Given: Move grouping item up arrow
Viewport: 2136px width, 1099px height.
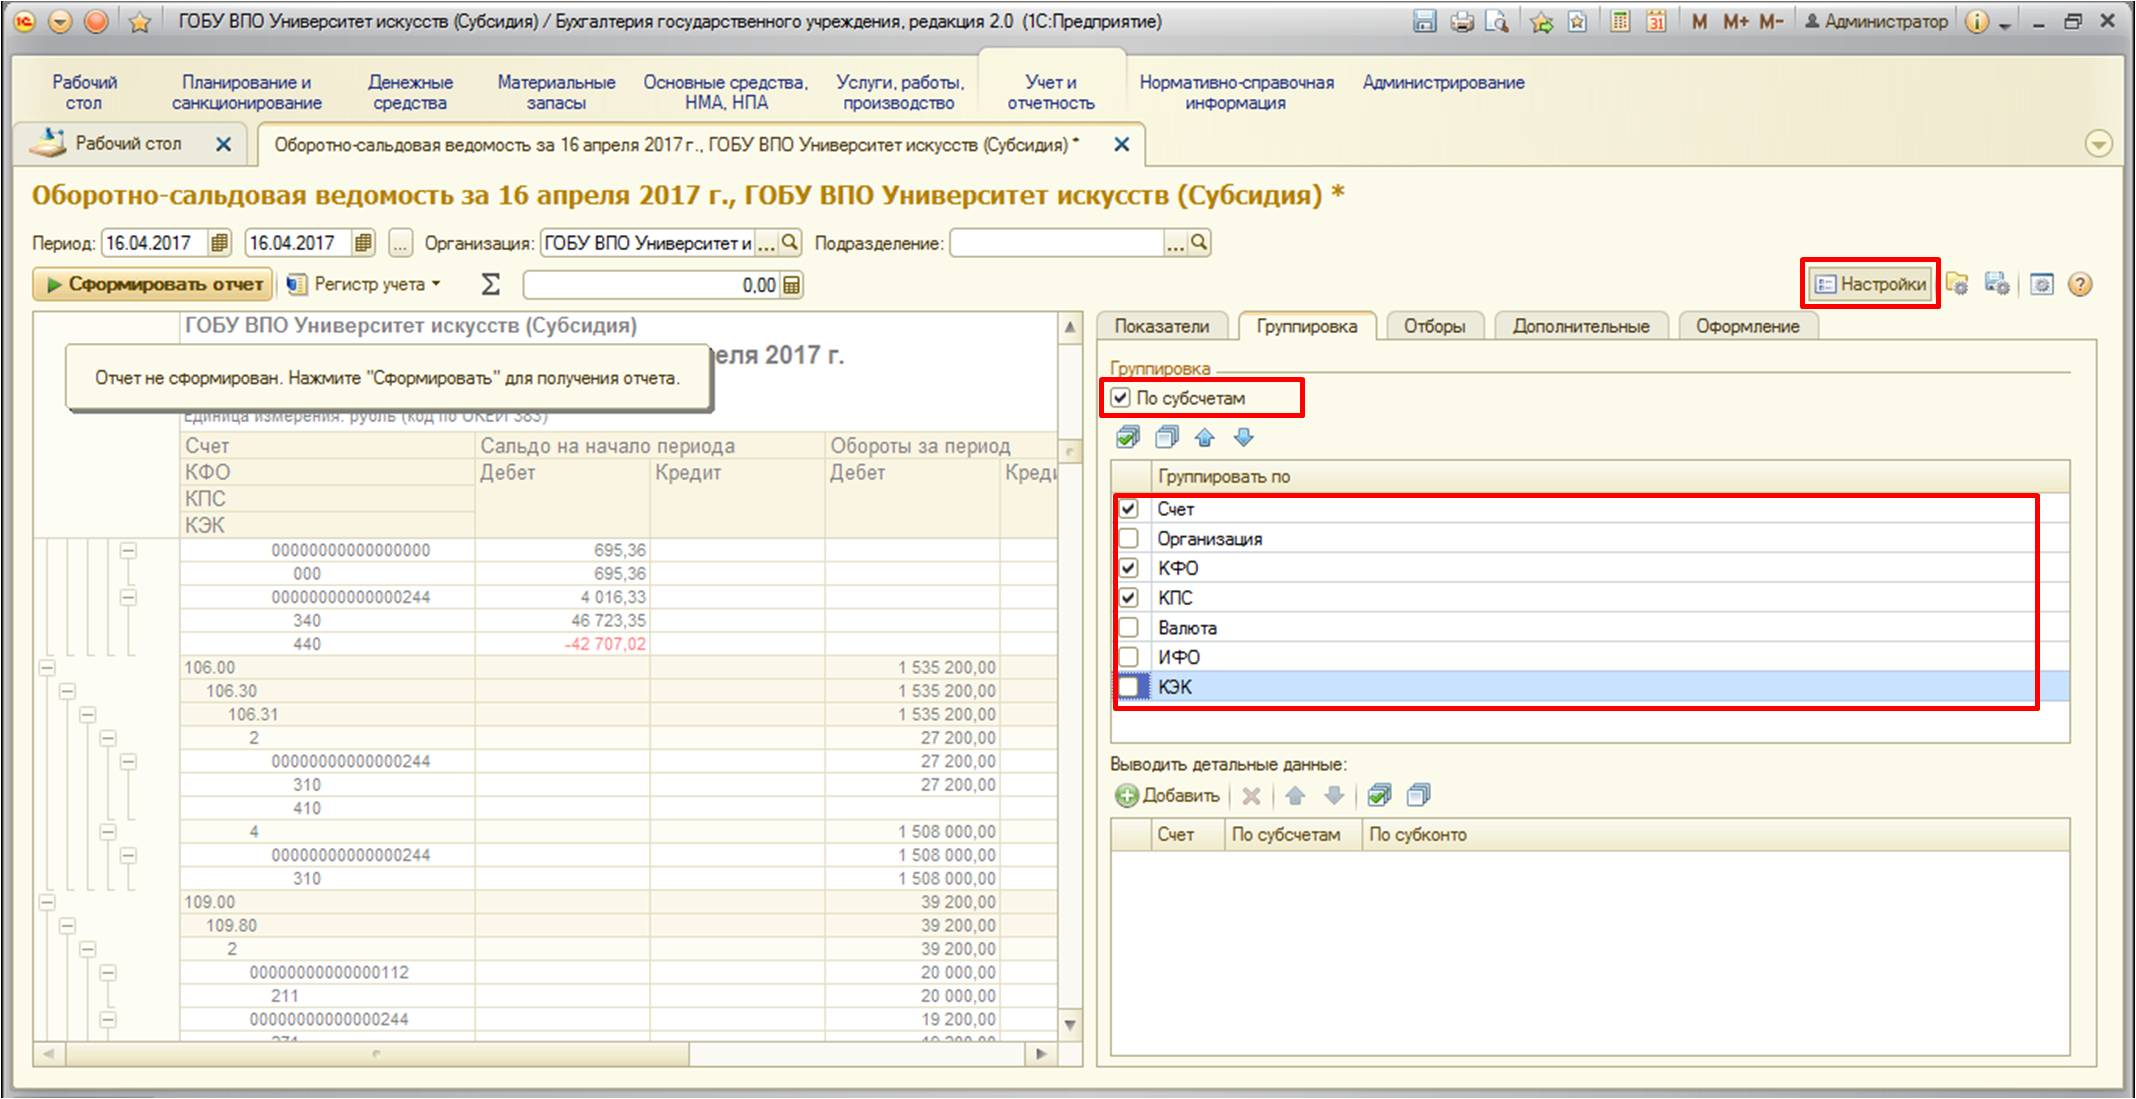Looking at the screenshot, I should (1205, 437).
